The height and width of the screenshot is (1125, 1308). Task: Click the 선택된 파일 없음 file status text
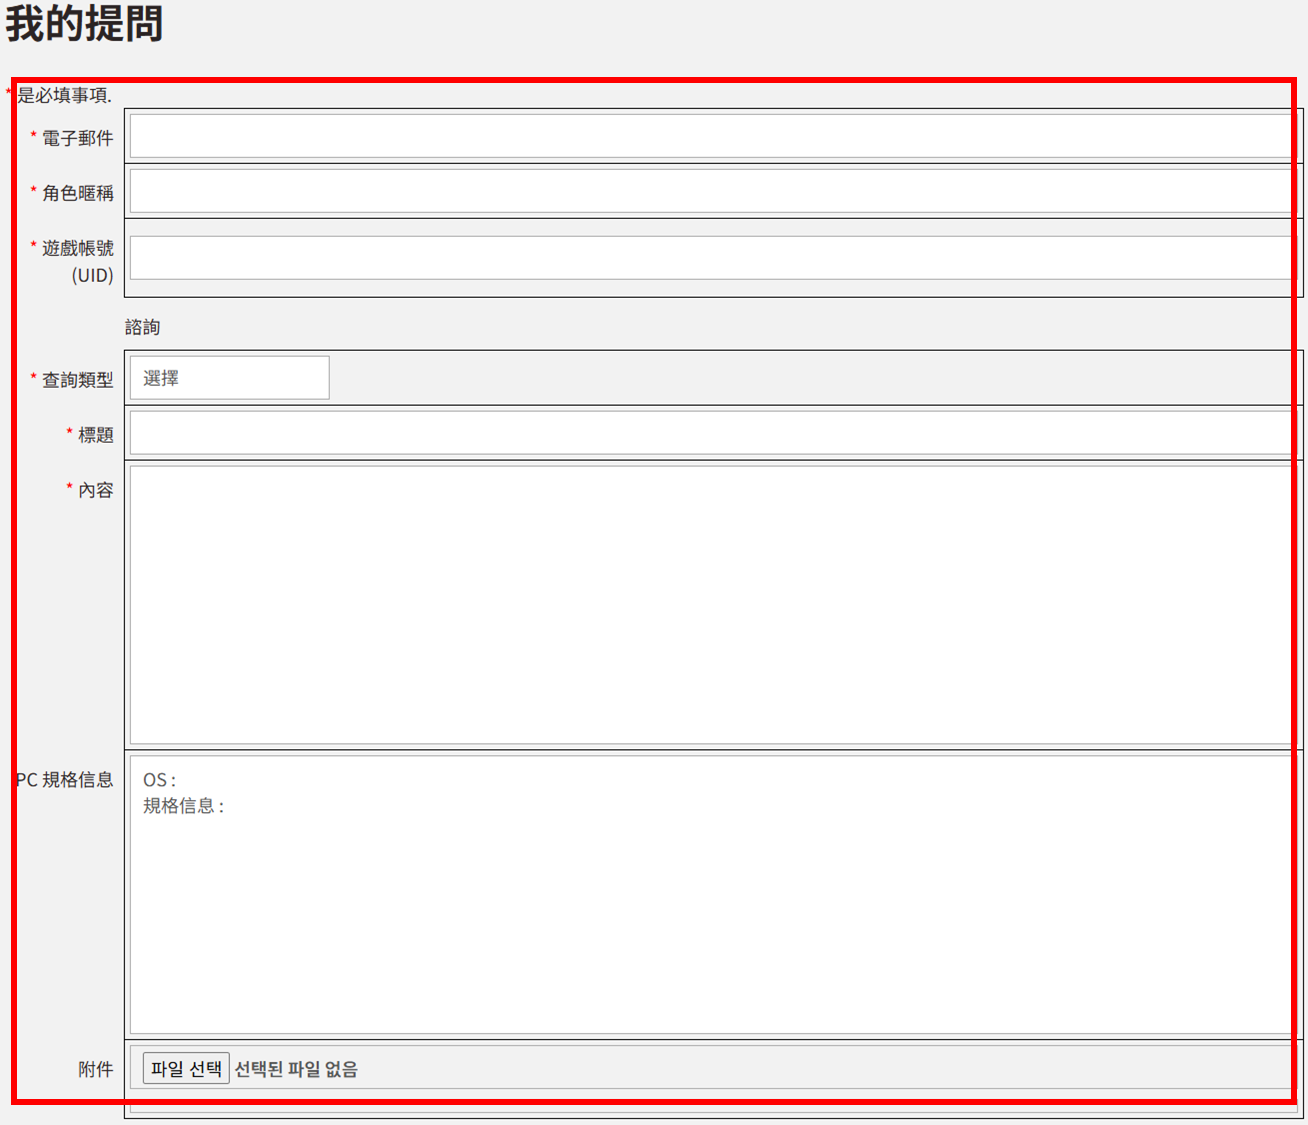click(x=296, y=1069)
